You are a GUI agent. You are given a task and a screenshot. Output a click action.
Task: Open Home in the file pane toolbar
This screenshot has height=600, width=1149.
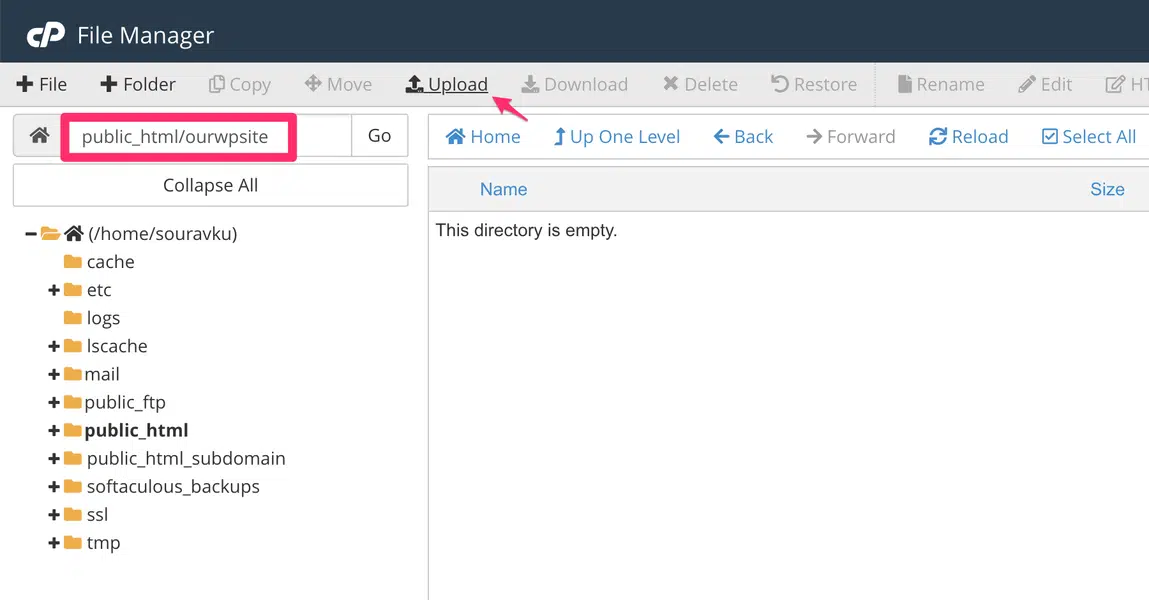click(483, 137)
